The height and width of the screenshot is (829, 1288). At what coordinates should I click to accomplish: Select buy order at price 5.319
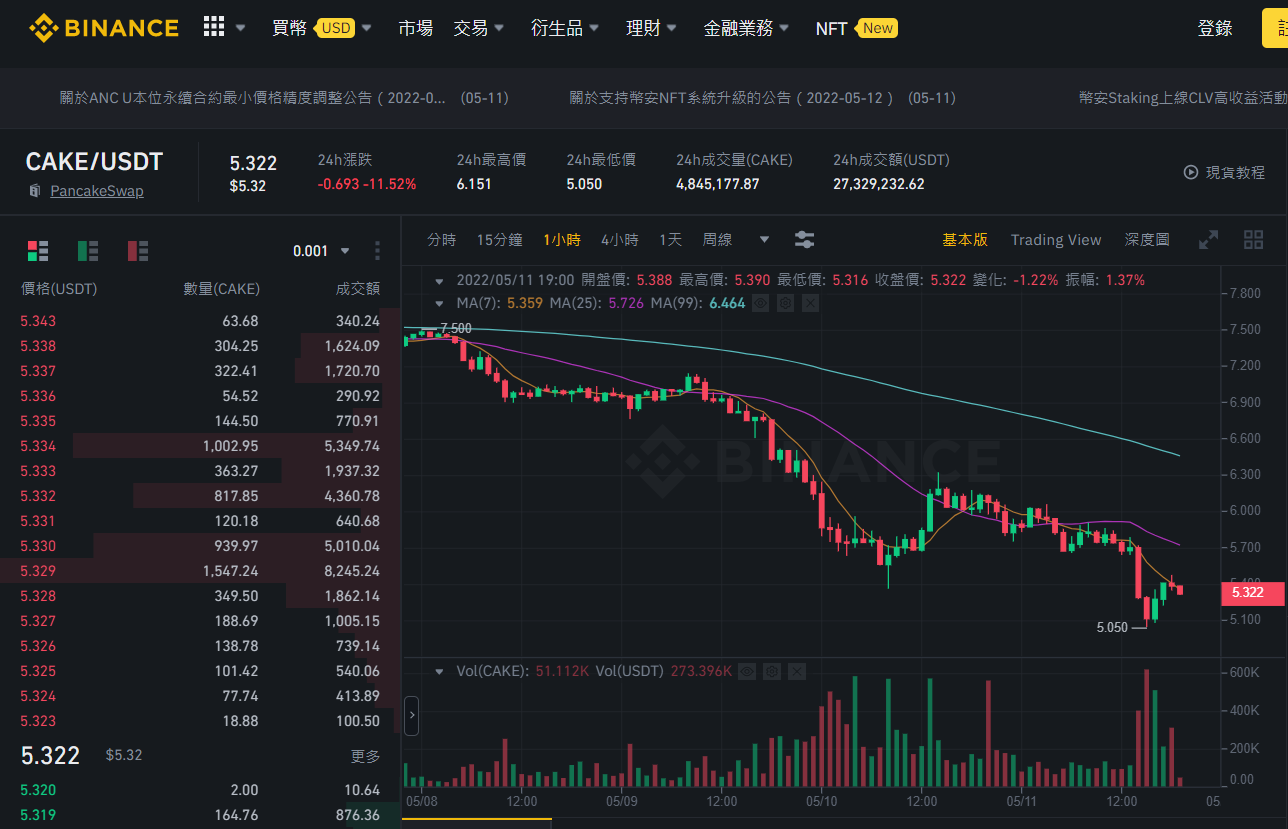point(200,815)
